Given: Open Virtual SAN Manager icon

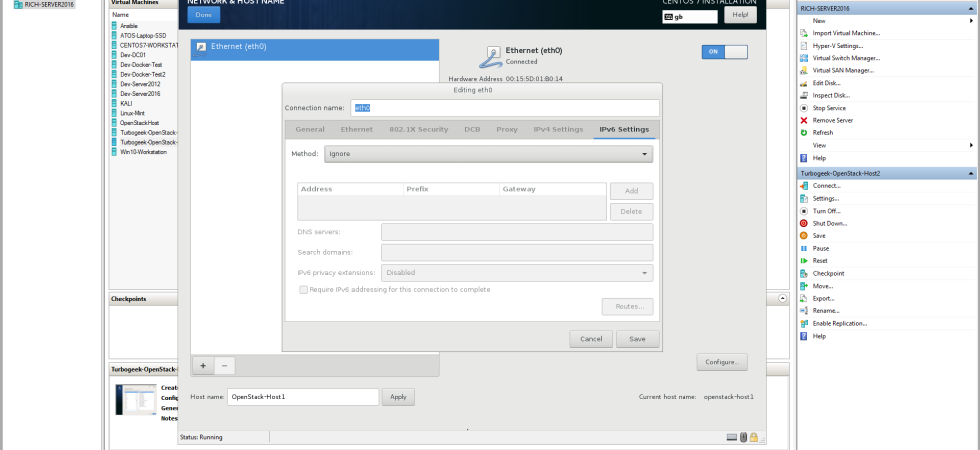Looking at the screenshot, I should pos(804,71).
